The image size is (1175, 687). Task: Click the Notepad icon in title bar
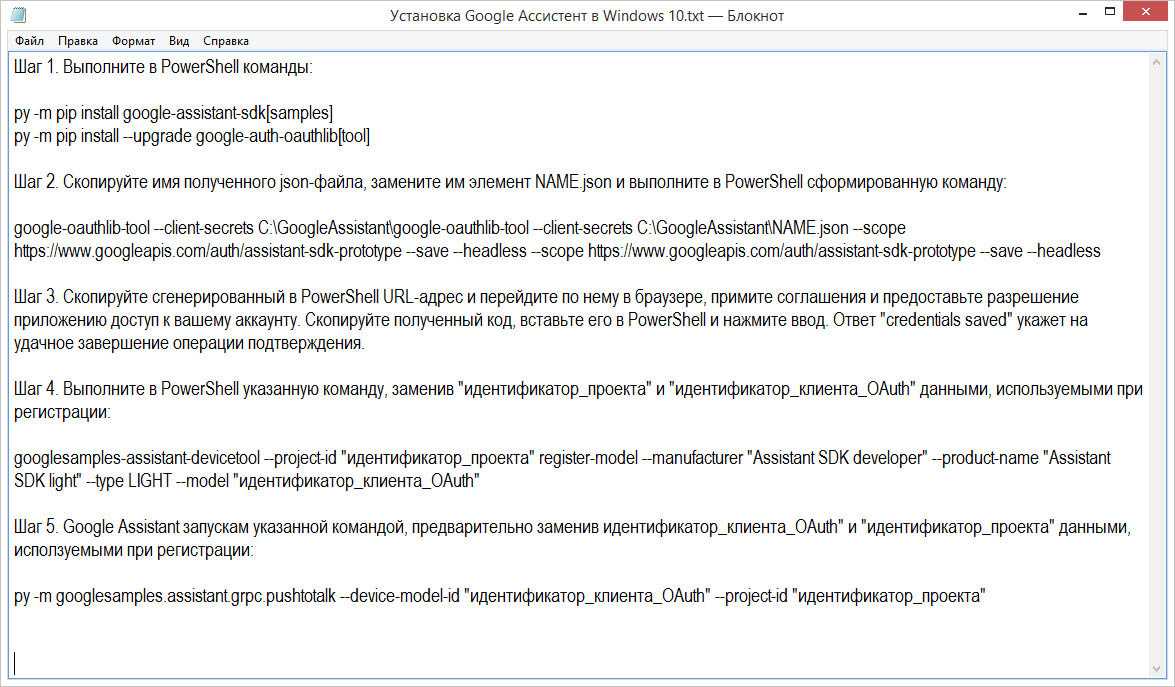coord(17,15)
